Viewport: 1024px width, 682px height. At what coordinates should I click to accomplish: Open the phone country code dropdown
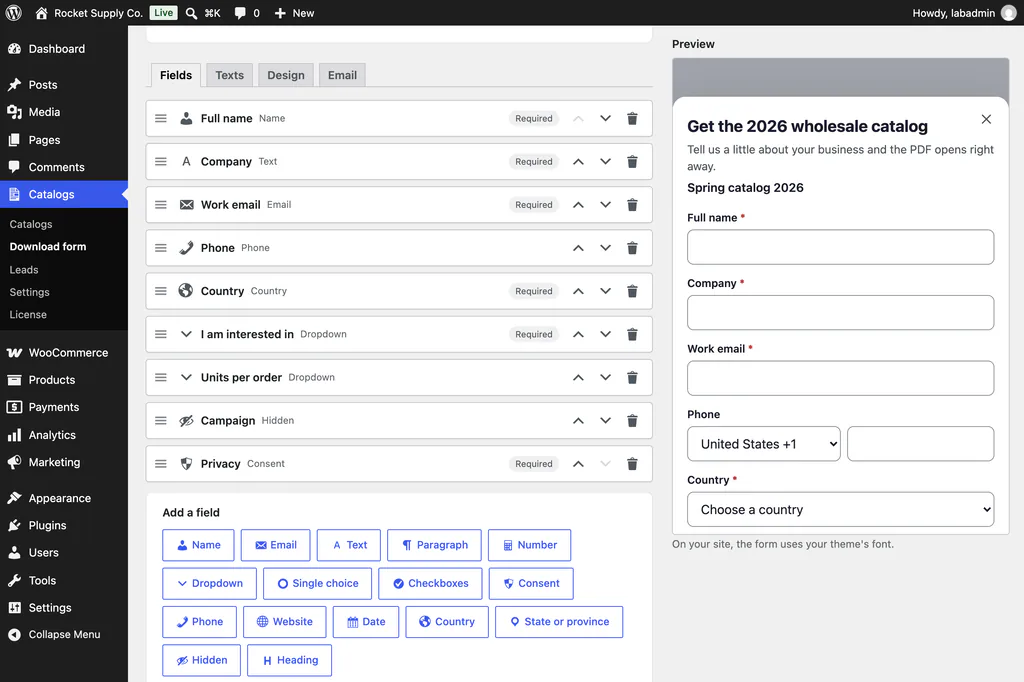coord(763,444)
